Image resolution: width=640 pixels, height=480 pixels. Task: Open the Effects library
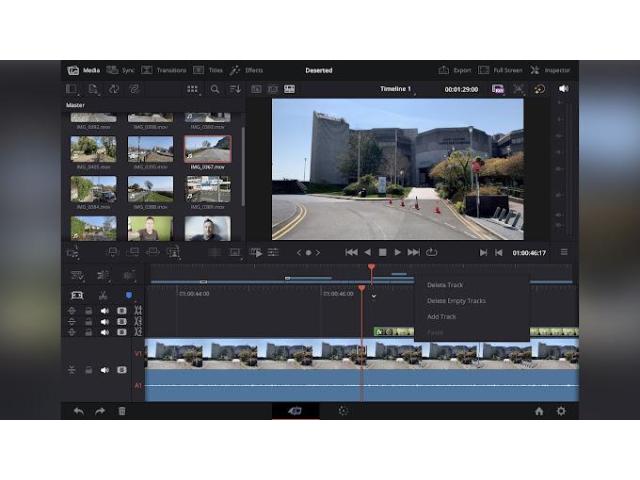[x=246, y=70]
